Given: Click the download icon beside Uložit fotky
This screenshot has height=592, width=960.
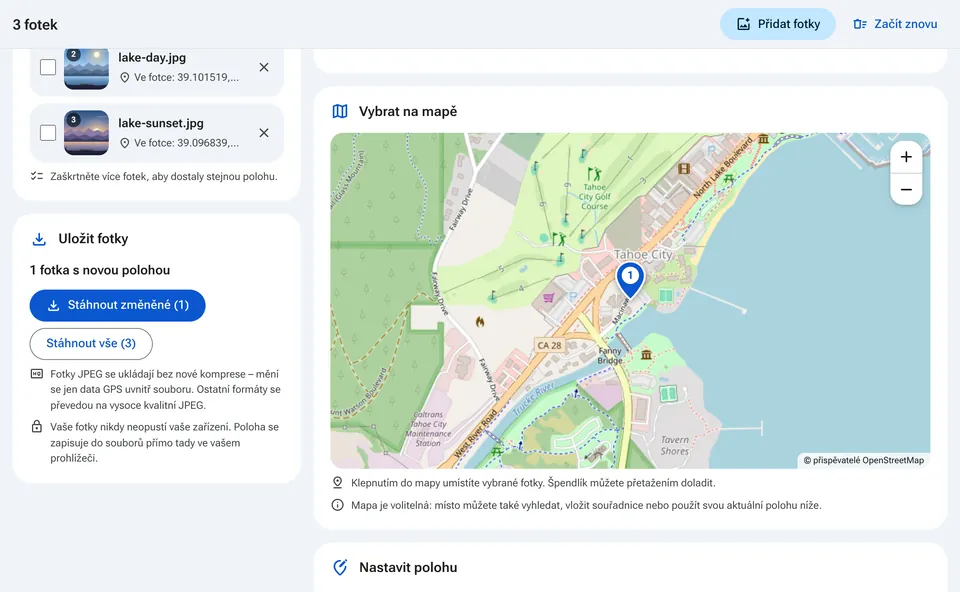Looking at the screenshot, I should coord(39,239).
